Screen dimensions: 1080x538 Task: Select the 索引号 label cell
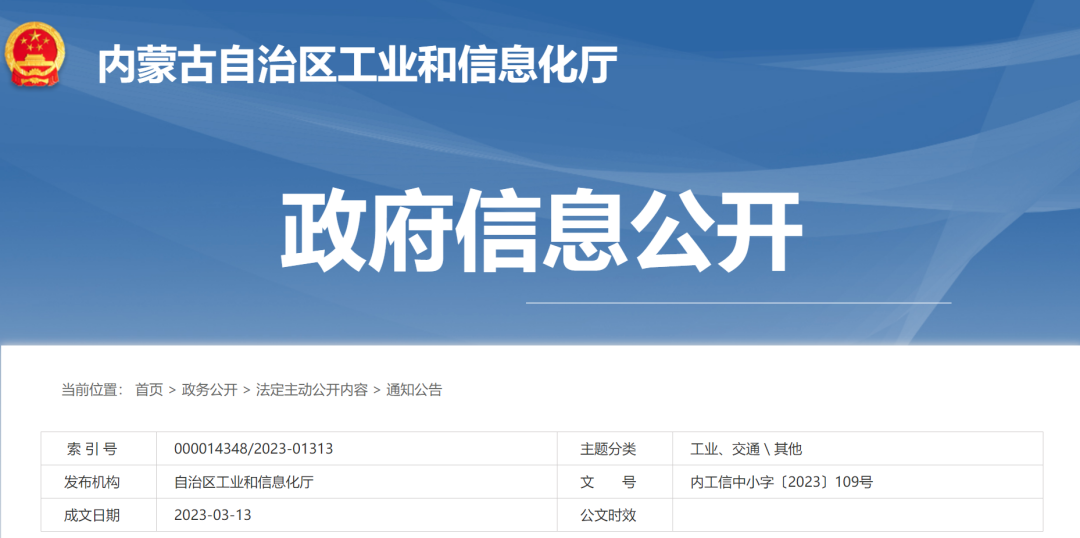98,449
